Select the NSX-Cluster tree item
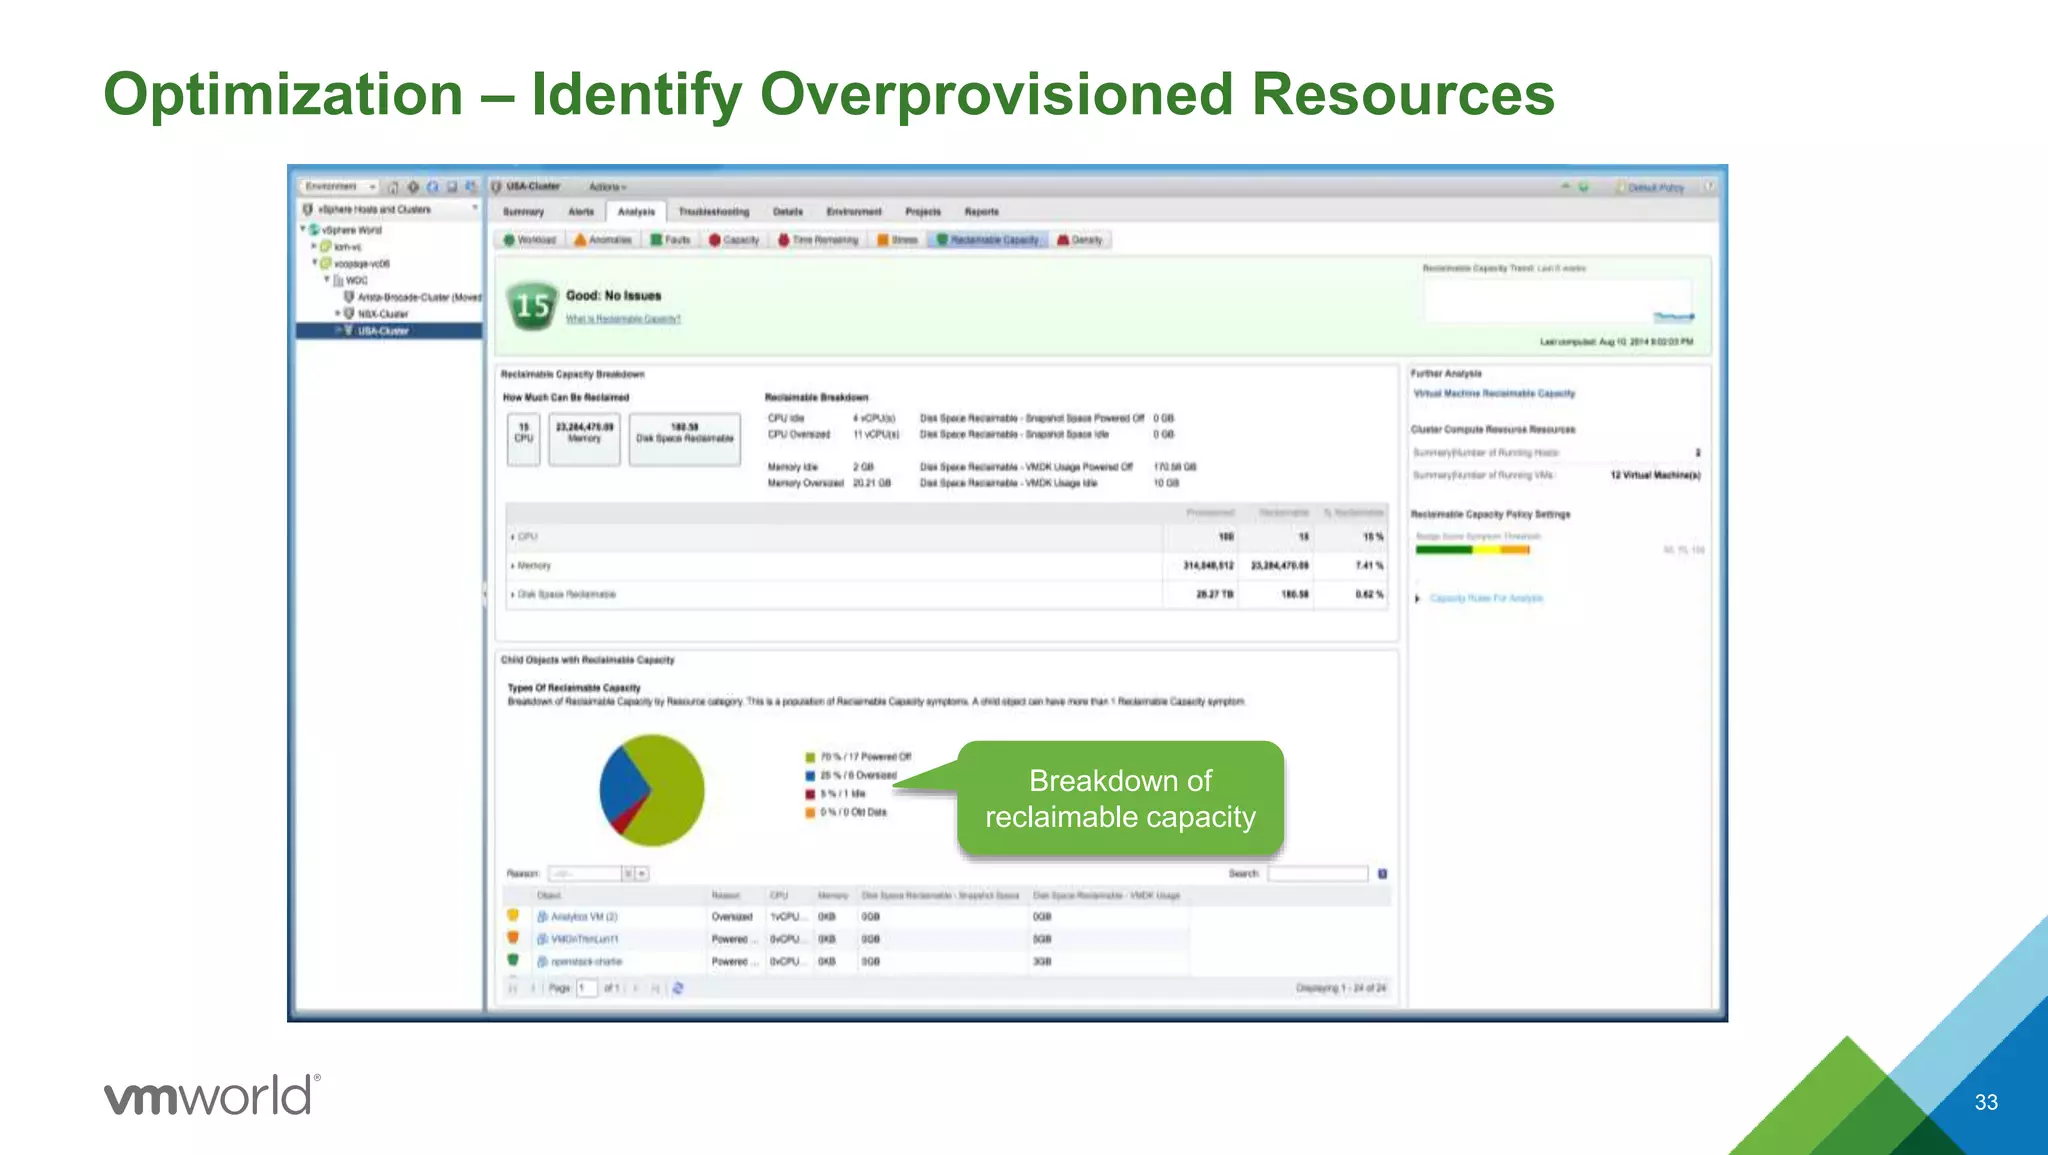The image size is (2048, 1155). coord(383,314)
